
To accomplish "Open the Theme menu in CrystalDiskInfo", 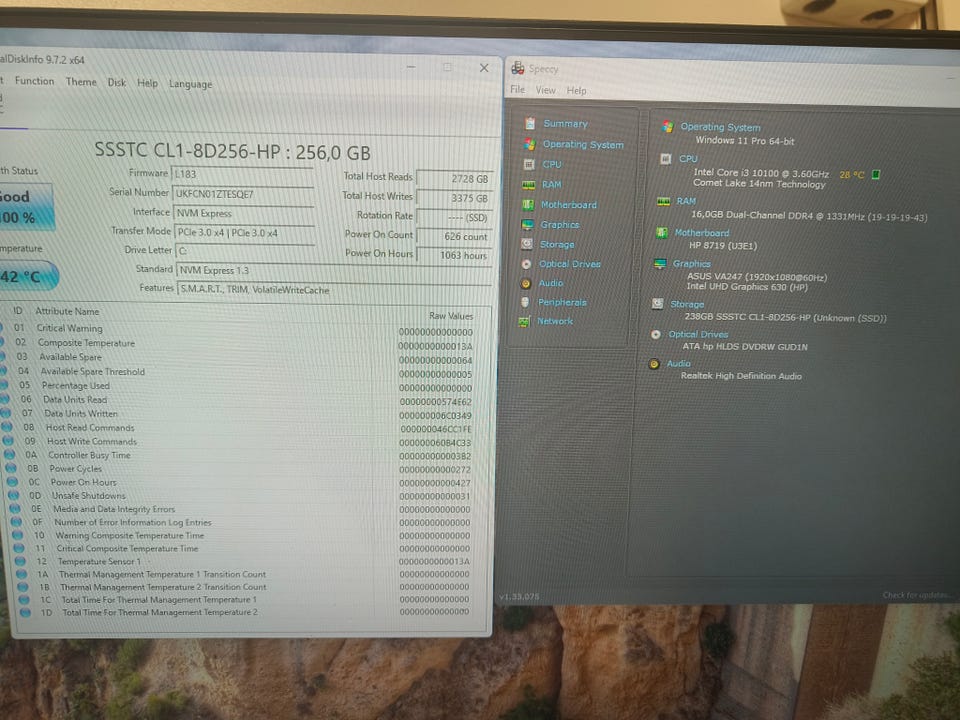I will 81,82.
